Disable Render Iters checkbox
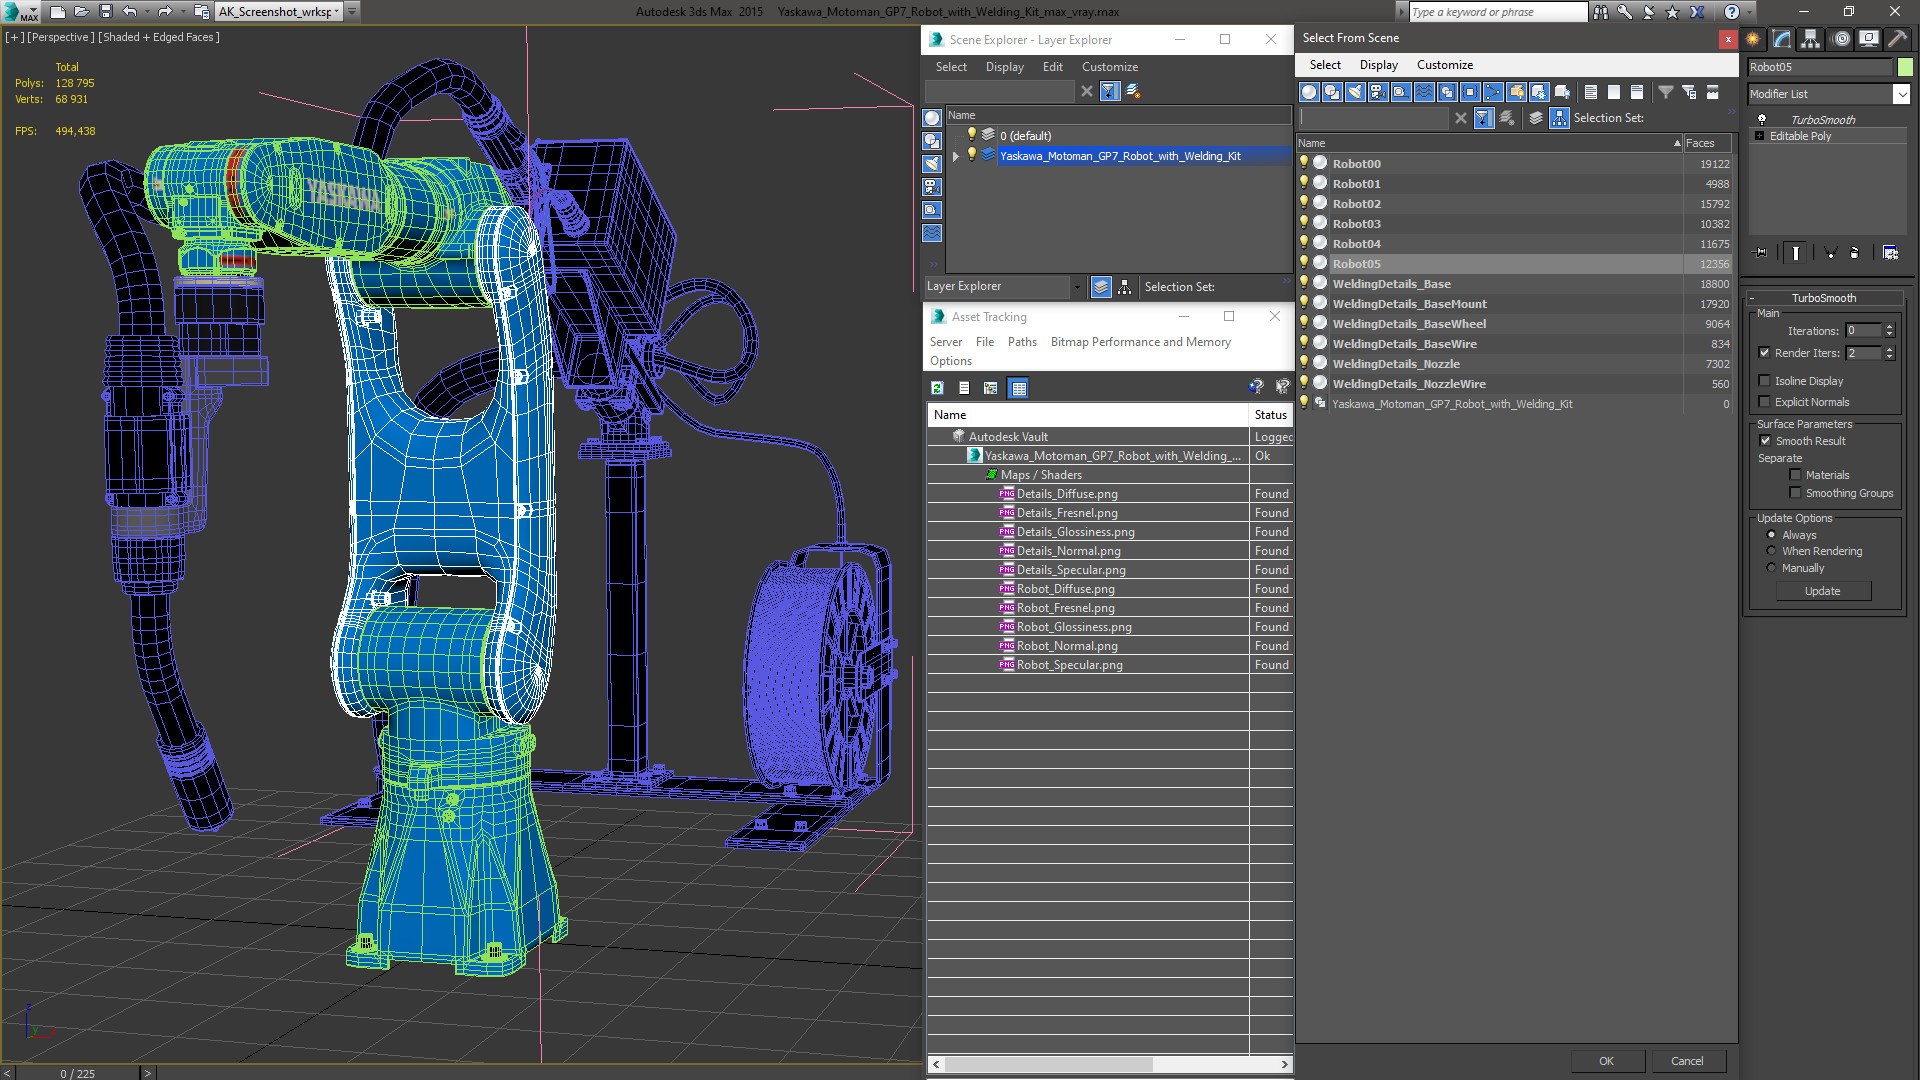Image resolution: width=1920 pixels, height=1080 pixels. 1764,353
